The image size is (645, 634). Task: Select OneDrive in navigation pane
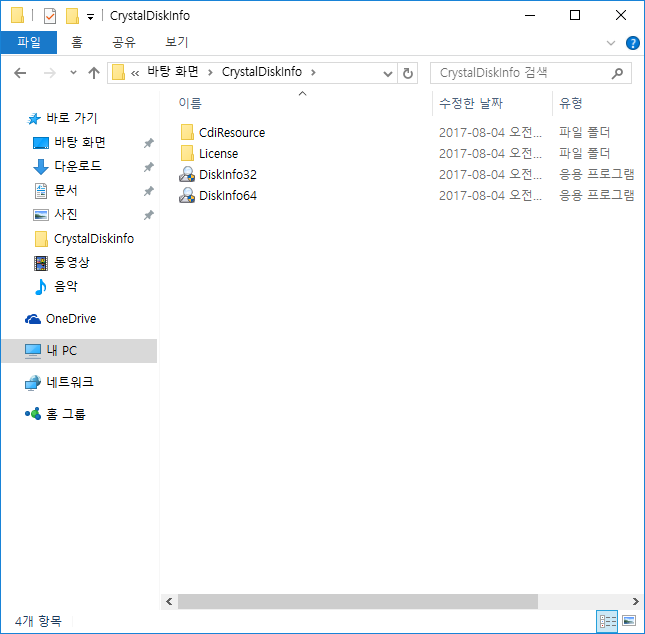71,319
